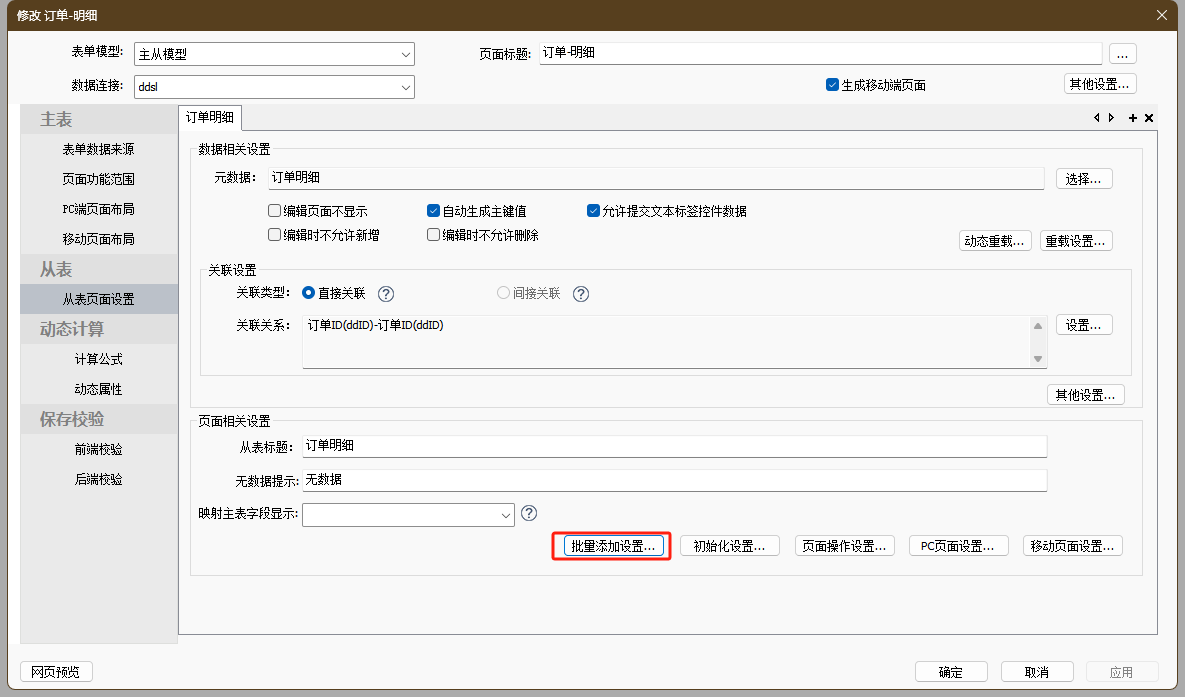Click help icon beside 间接关联 radio
Image resolution: width=1185 pixels, height=697 pixels.
580,294
